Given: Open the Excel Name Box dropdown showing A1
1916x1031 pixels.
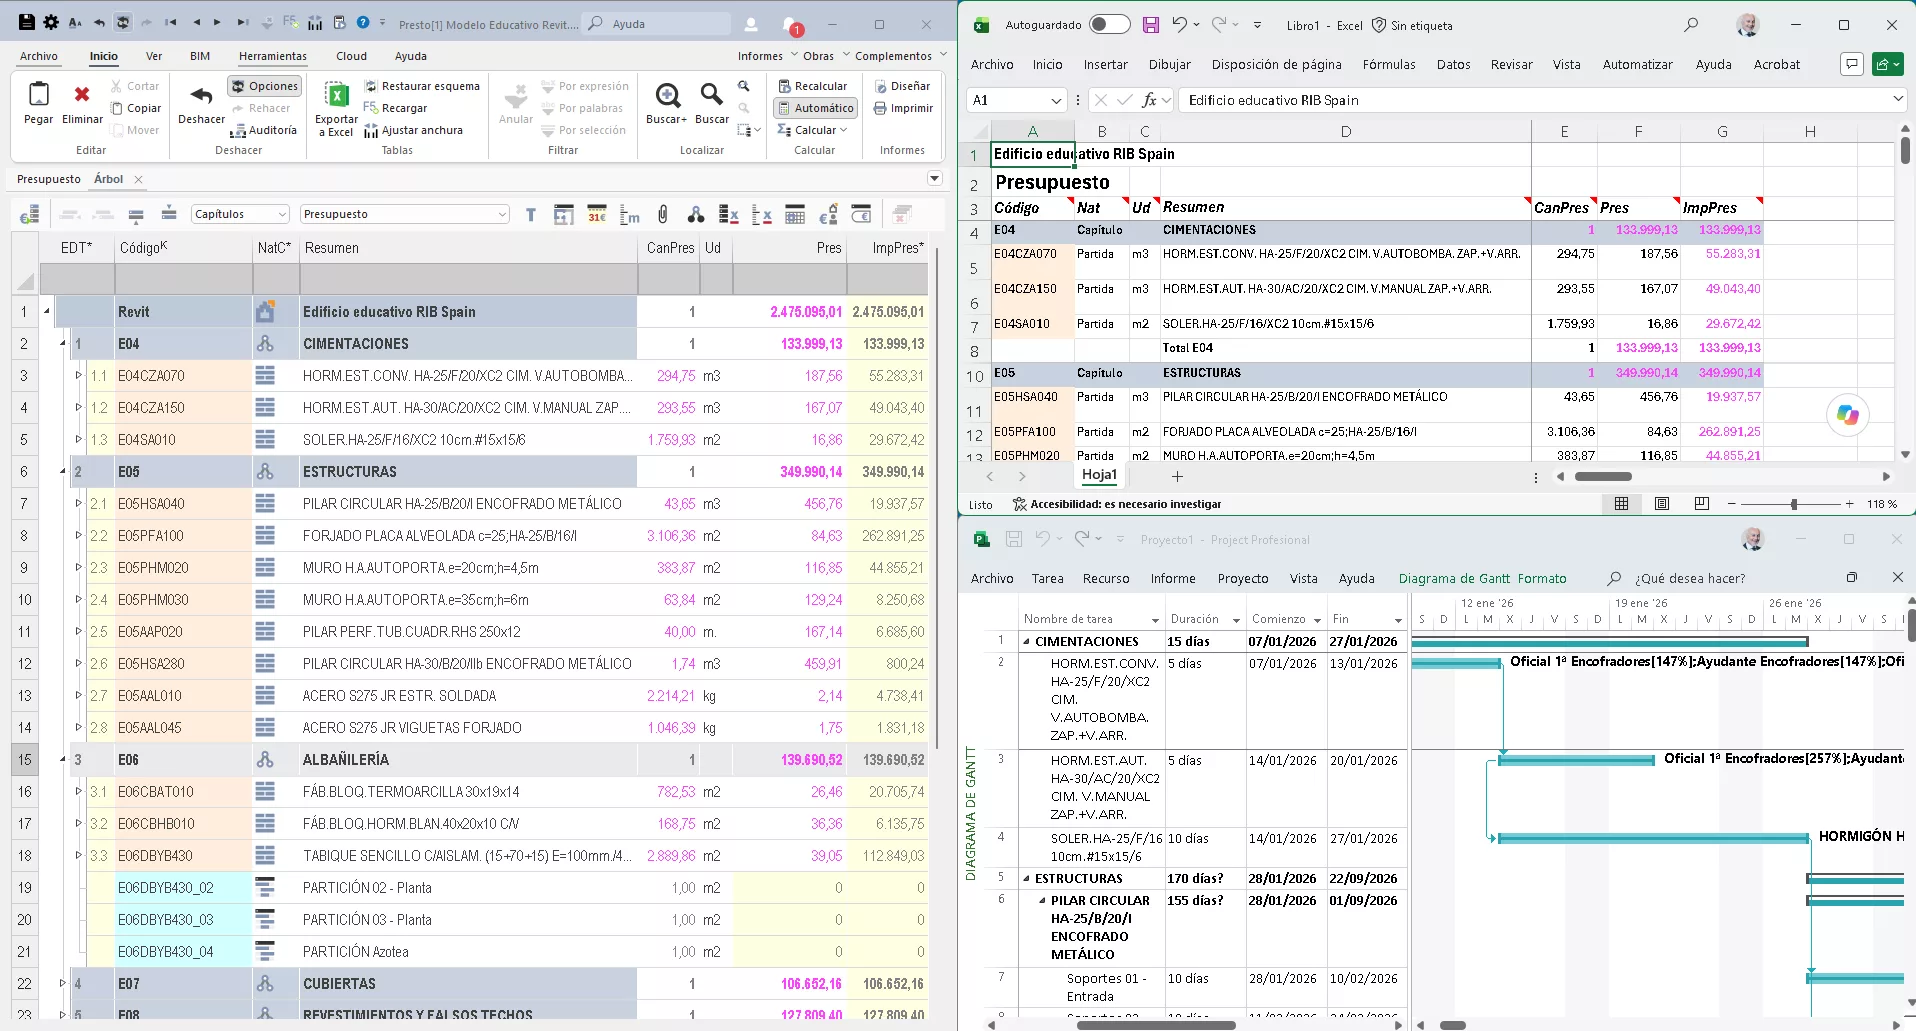Looking at the screenshot, I should coord(1056,100).
